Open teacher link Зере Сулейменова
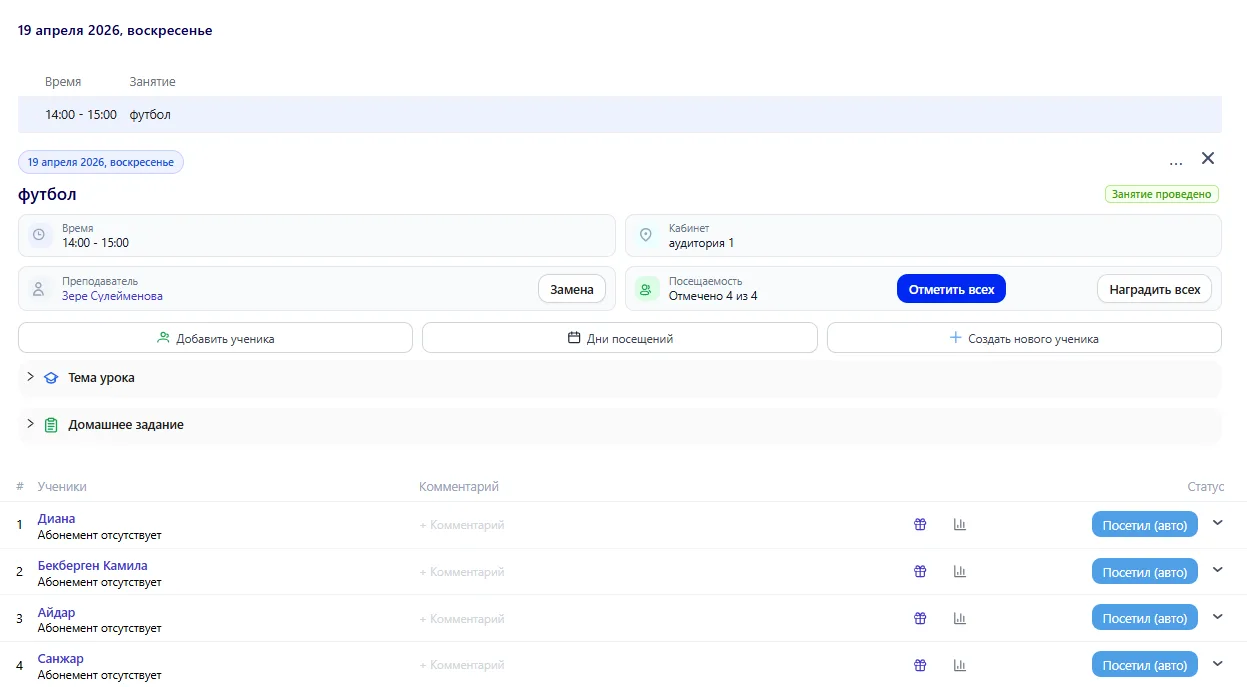This screenshot has height=687, width=1247. 112,296
